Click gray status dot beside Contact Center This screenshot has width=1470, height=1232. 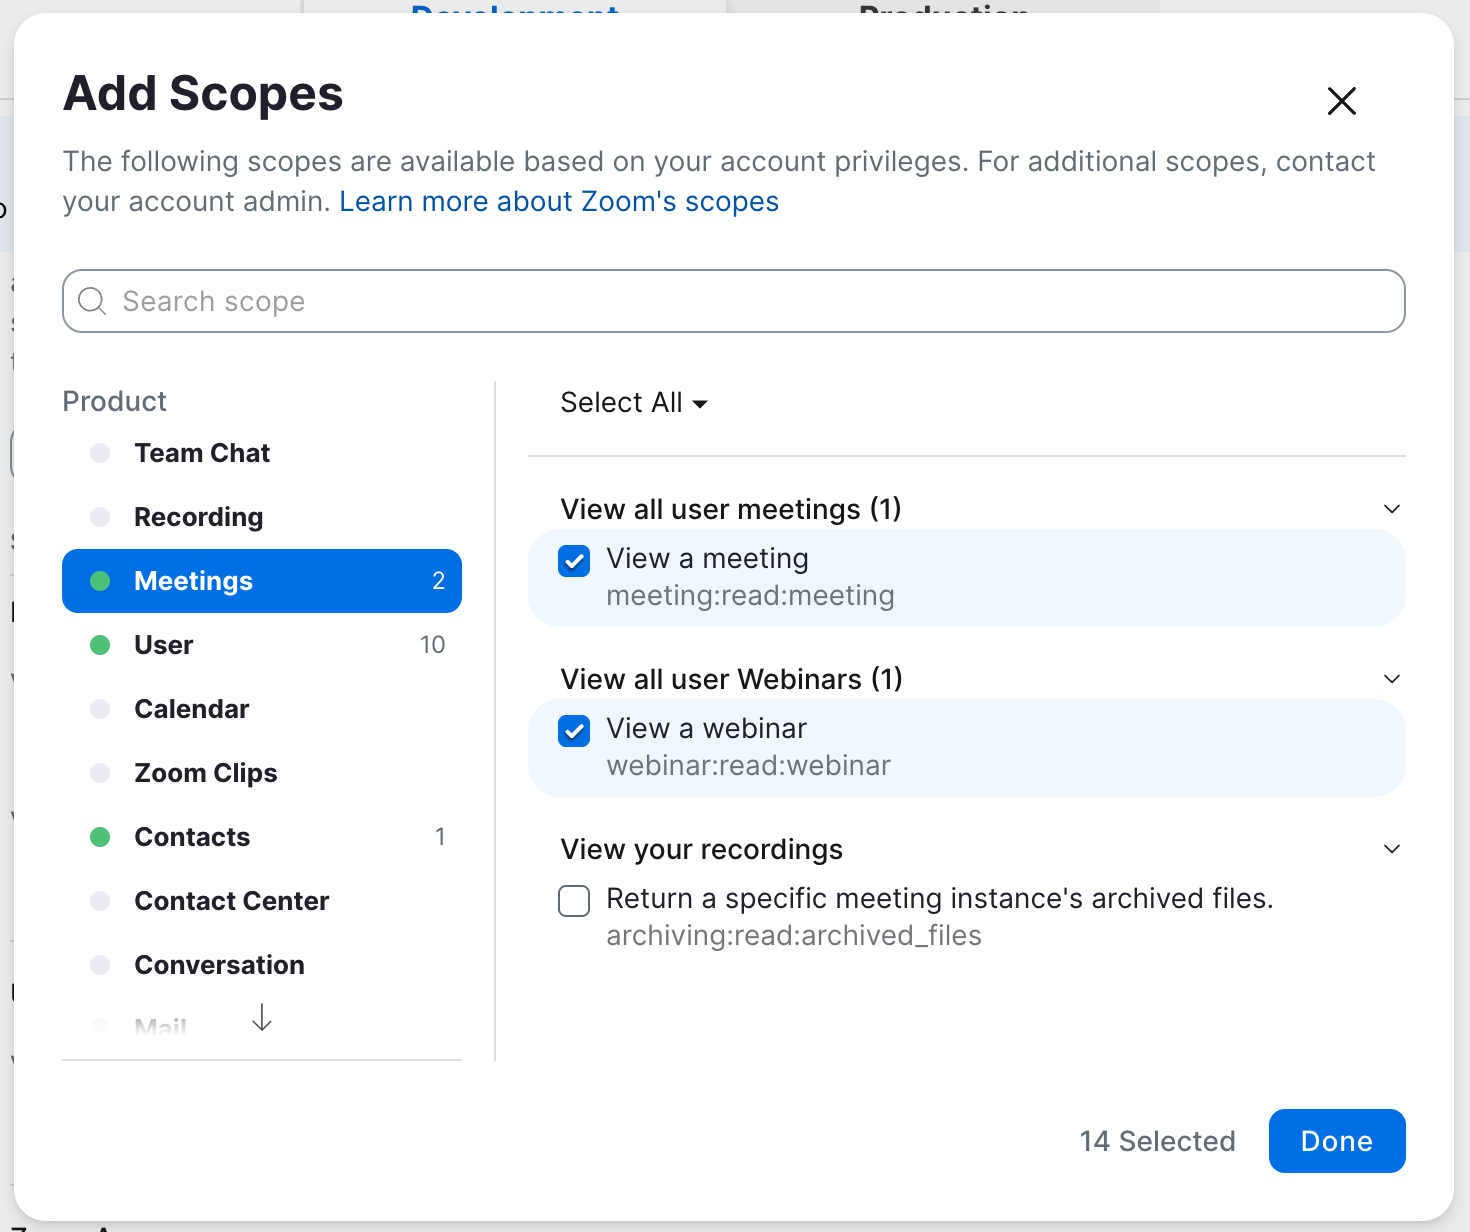[x=100, y=901]
